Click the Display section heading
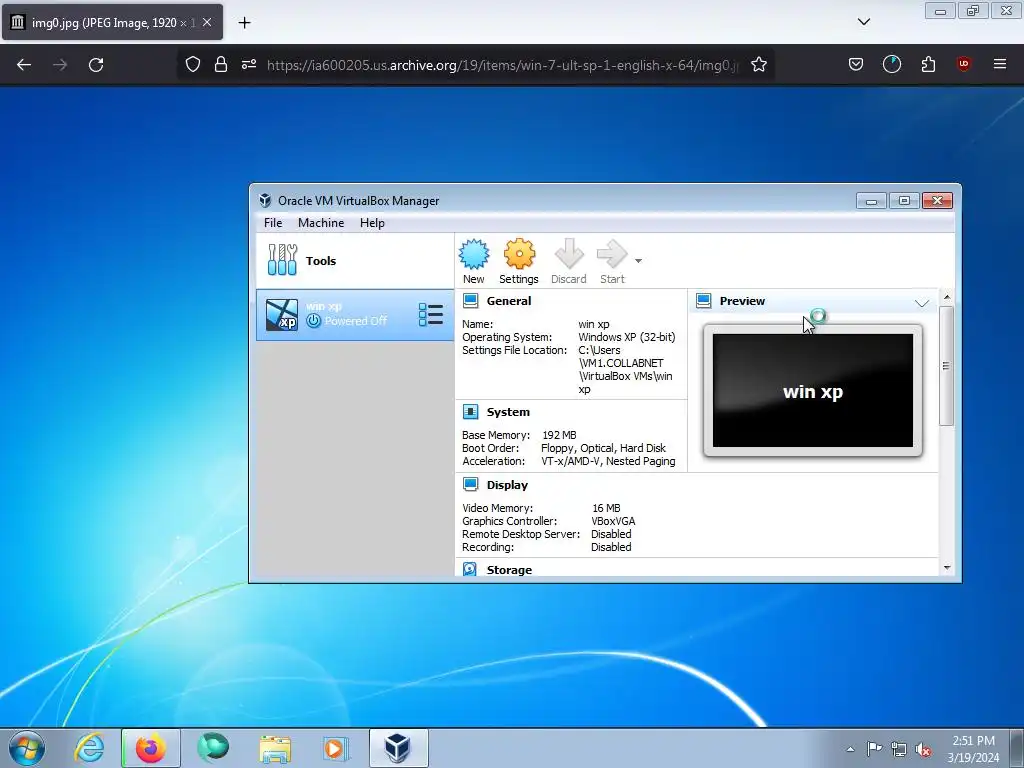1024x768 pixels. point(507,485)
